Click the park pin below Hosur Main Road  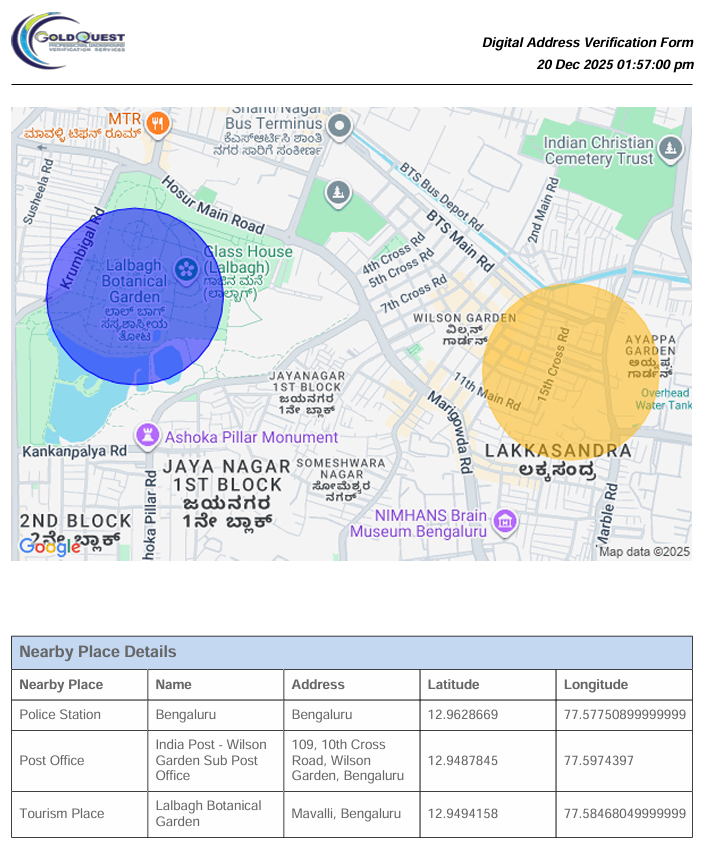(x=338, y=192)
